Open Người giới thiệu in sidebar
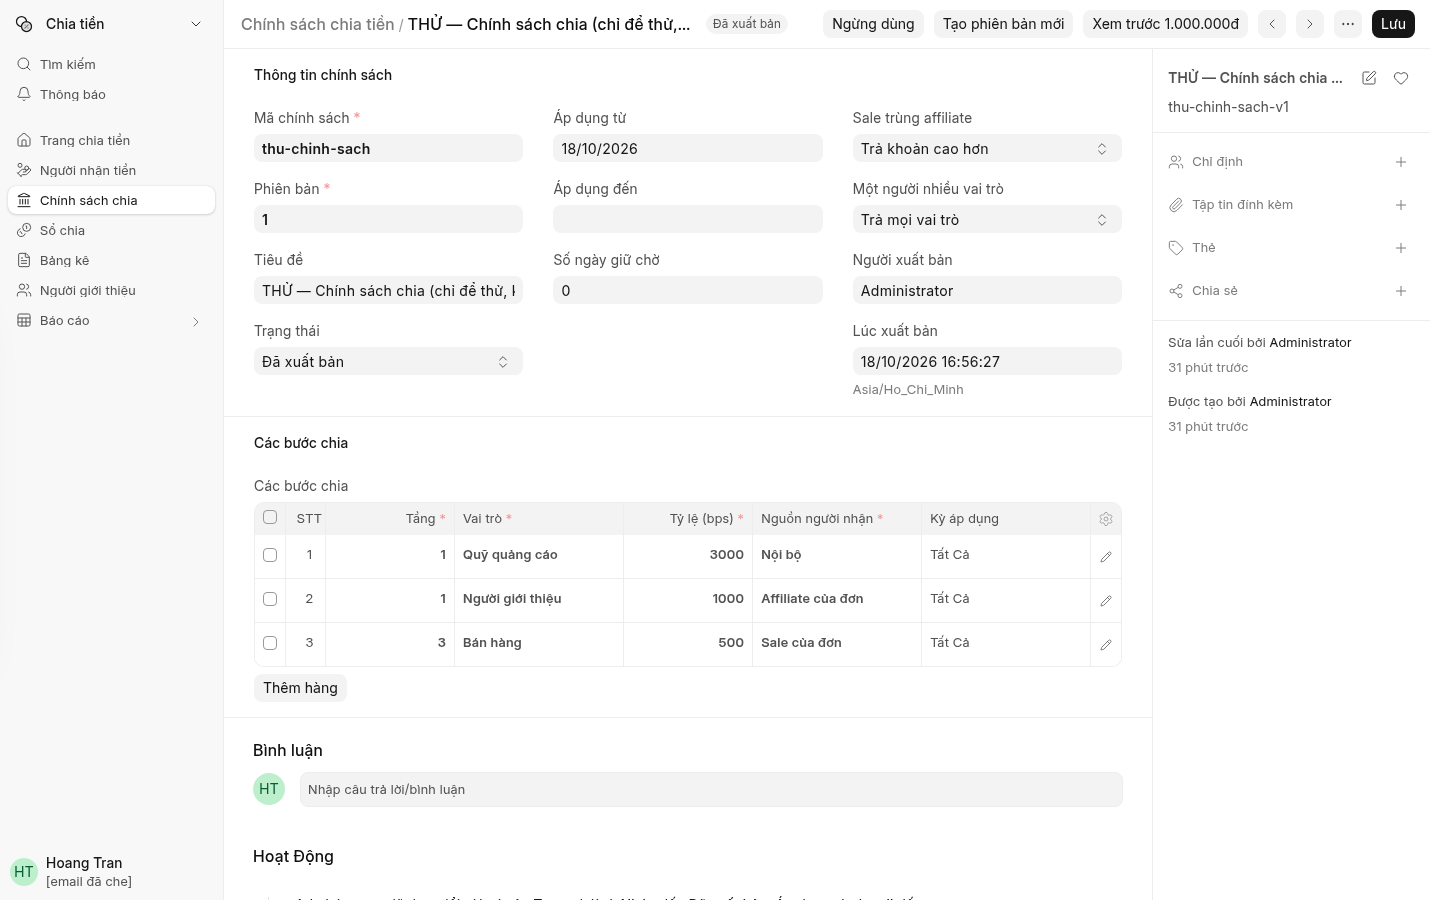Screen dimensions: 1440x900 pyautogui.click(x=111, y=291)
